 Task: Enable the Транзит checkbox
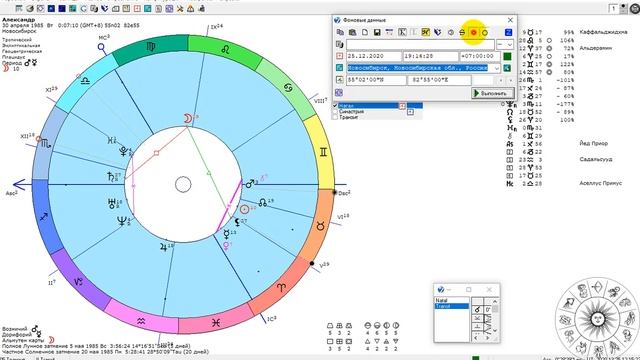[x=335, y=117]
